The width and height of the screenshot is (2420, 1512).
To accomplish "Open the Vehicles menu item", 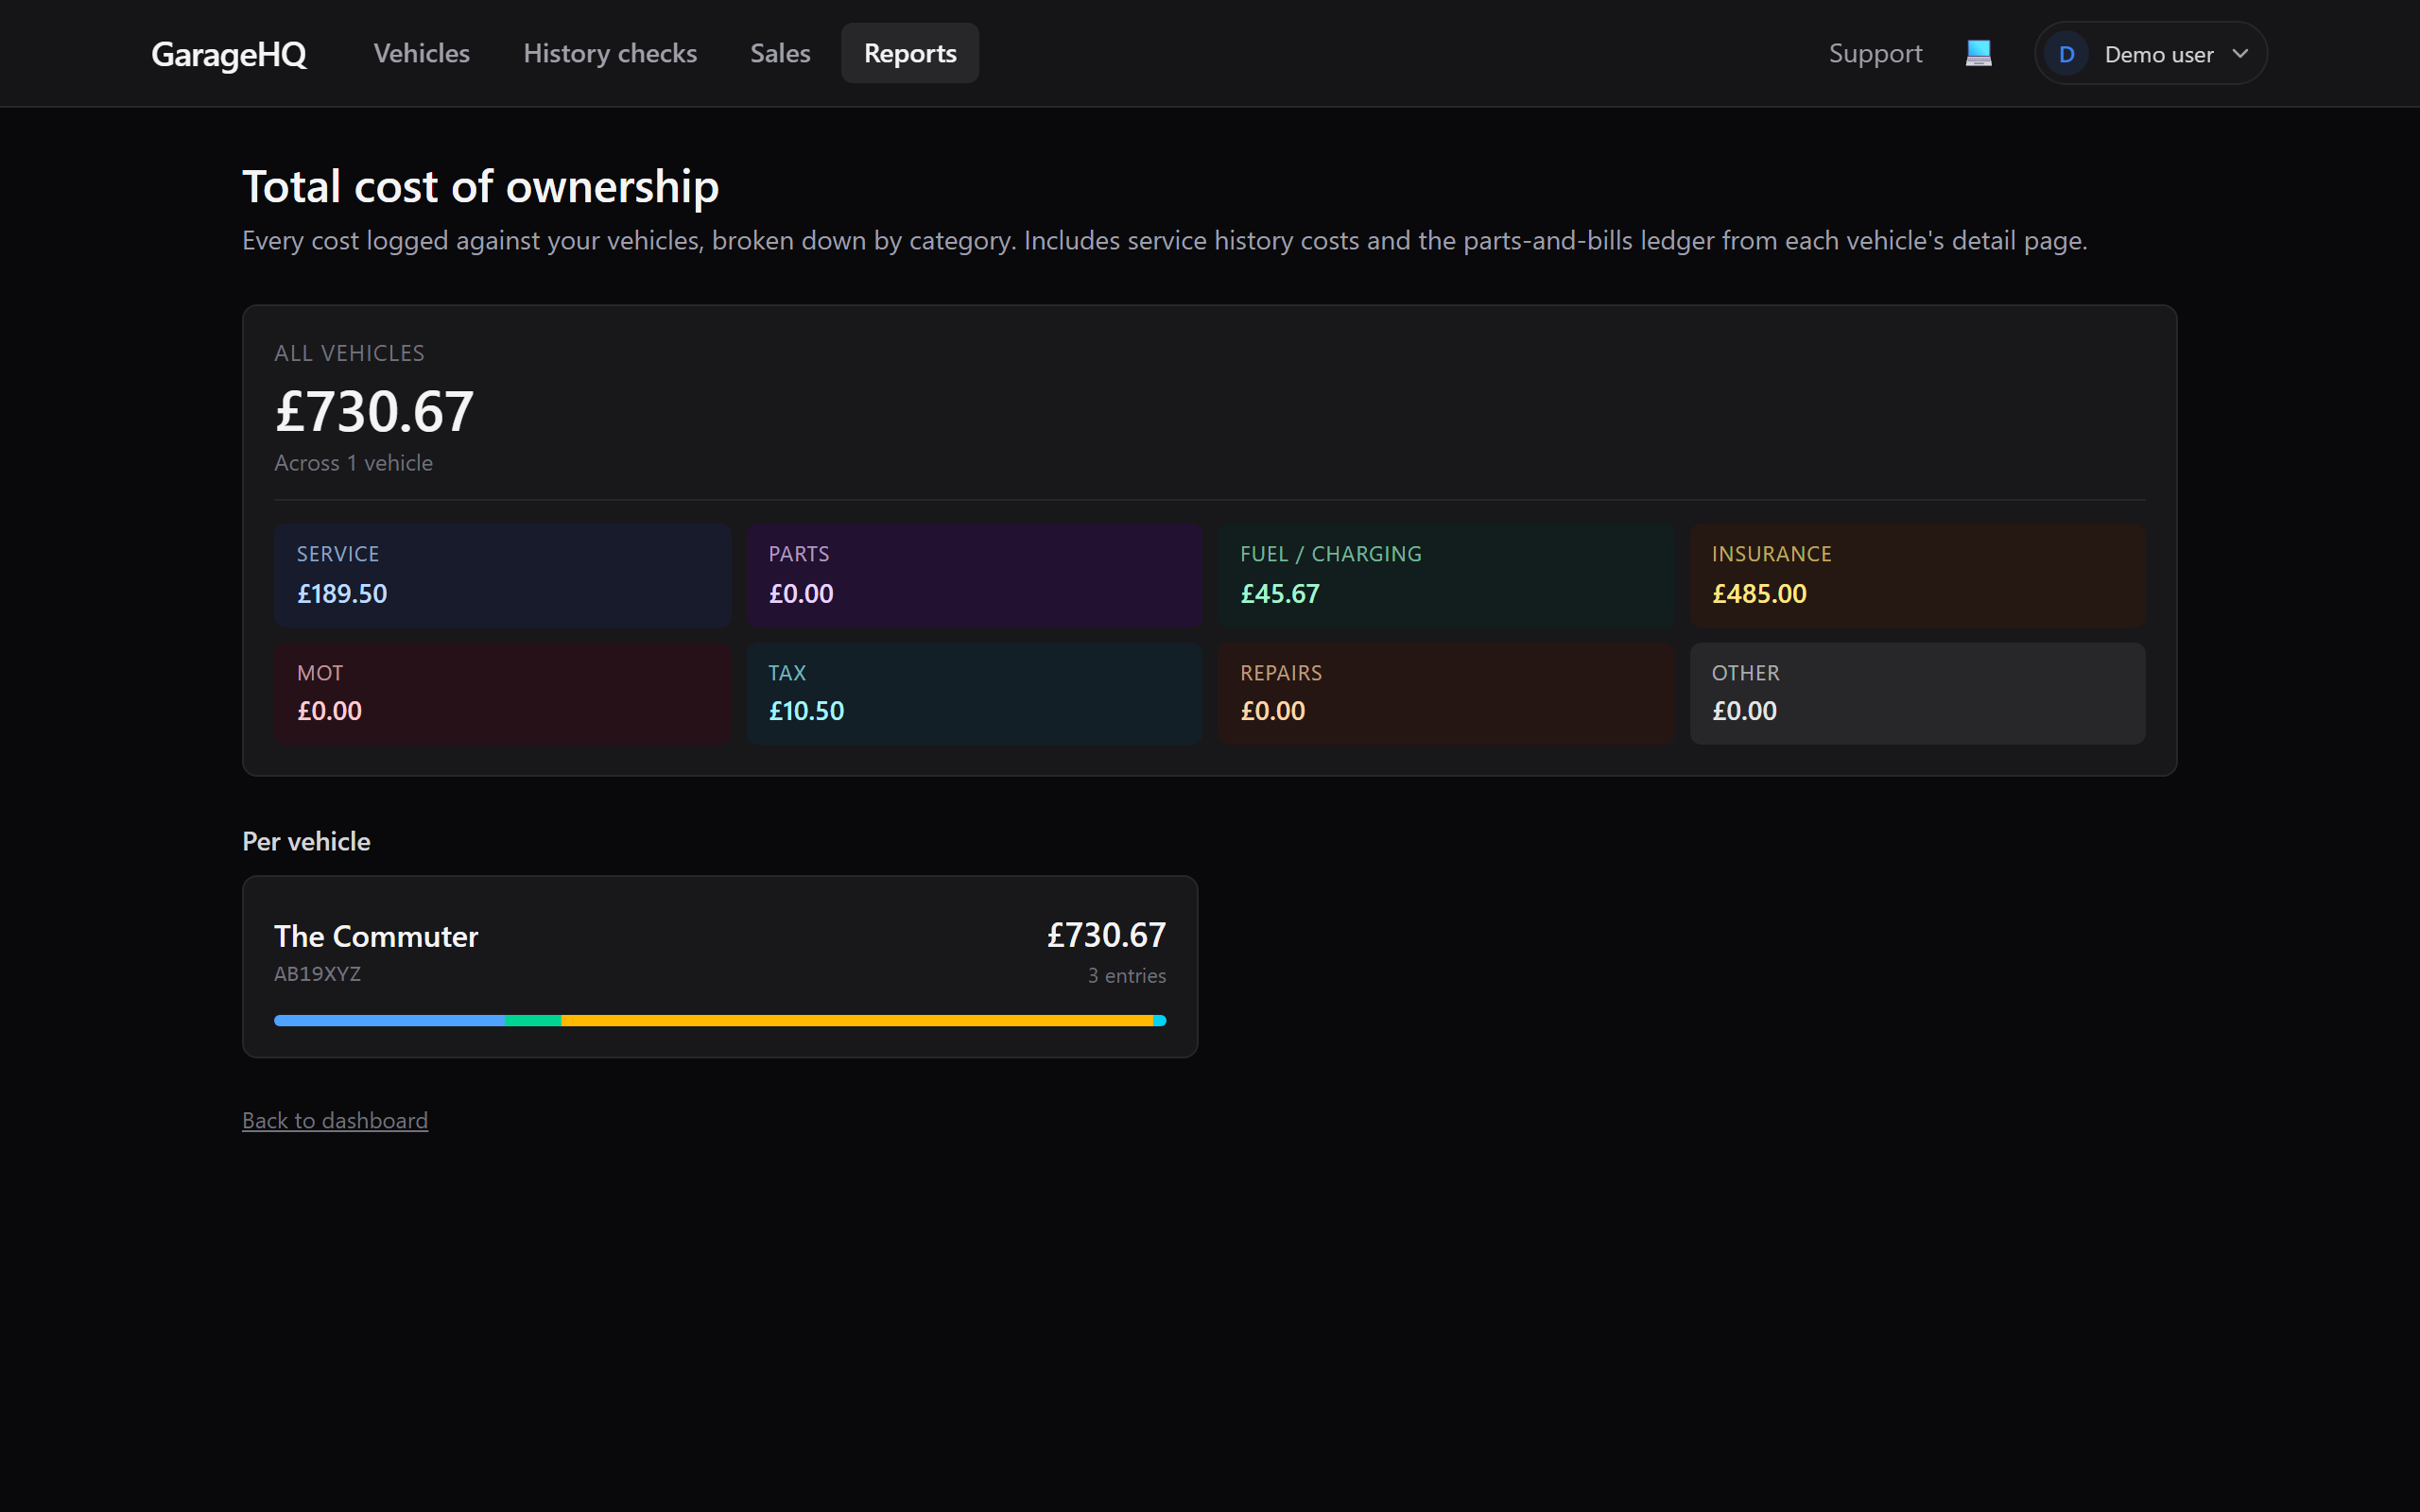I will [x=421, y=53].
